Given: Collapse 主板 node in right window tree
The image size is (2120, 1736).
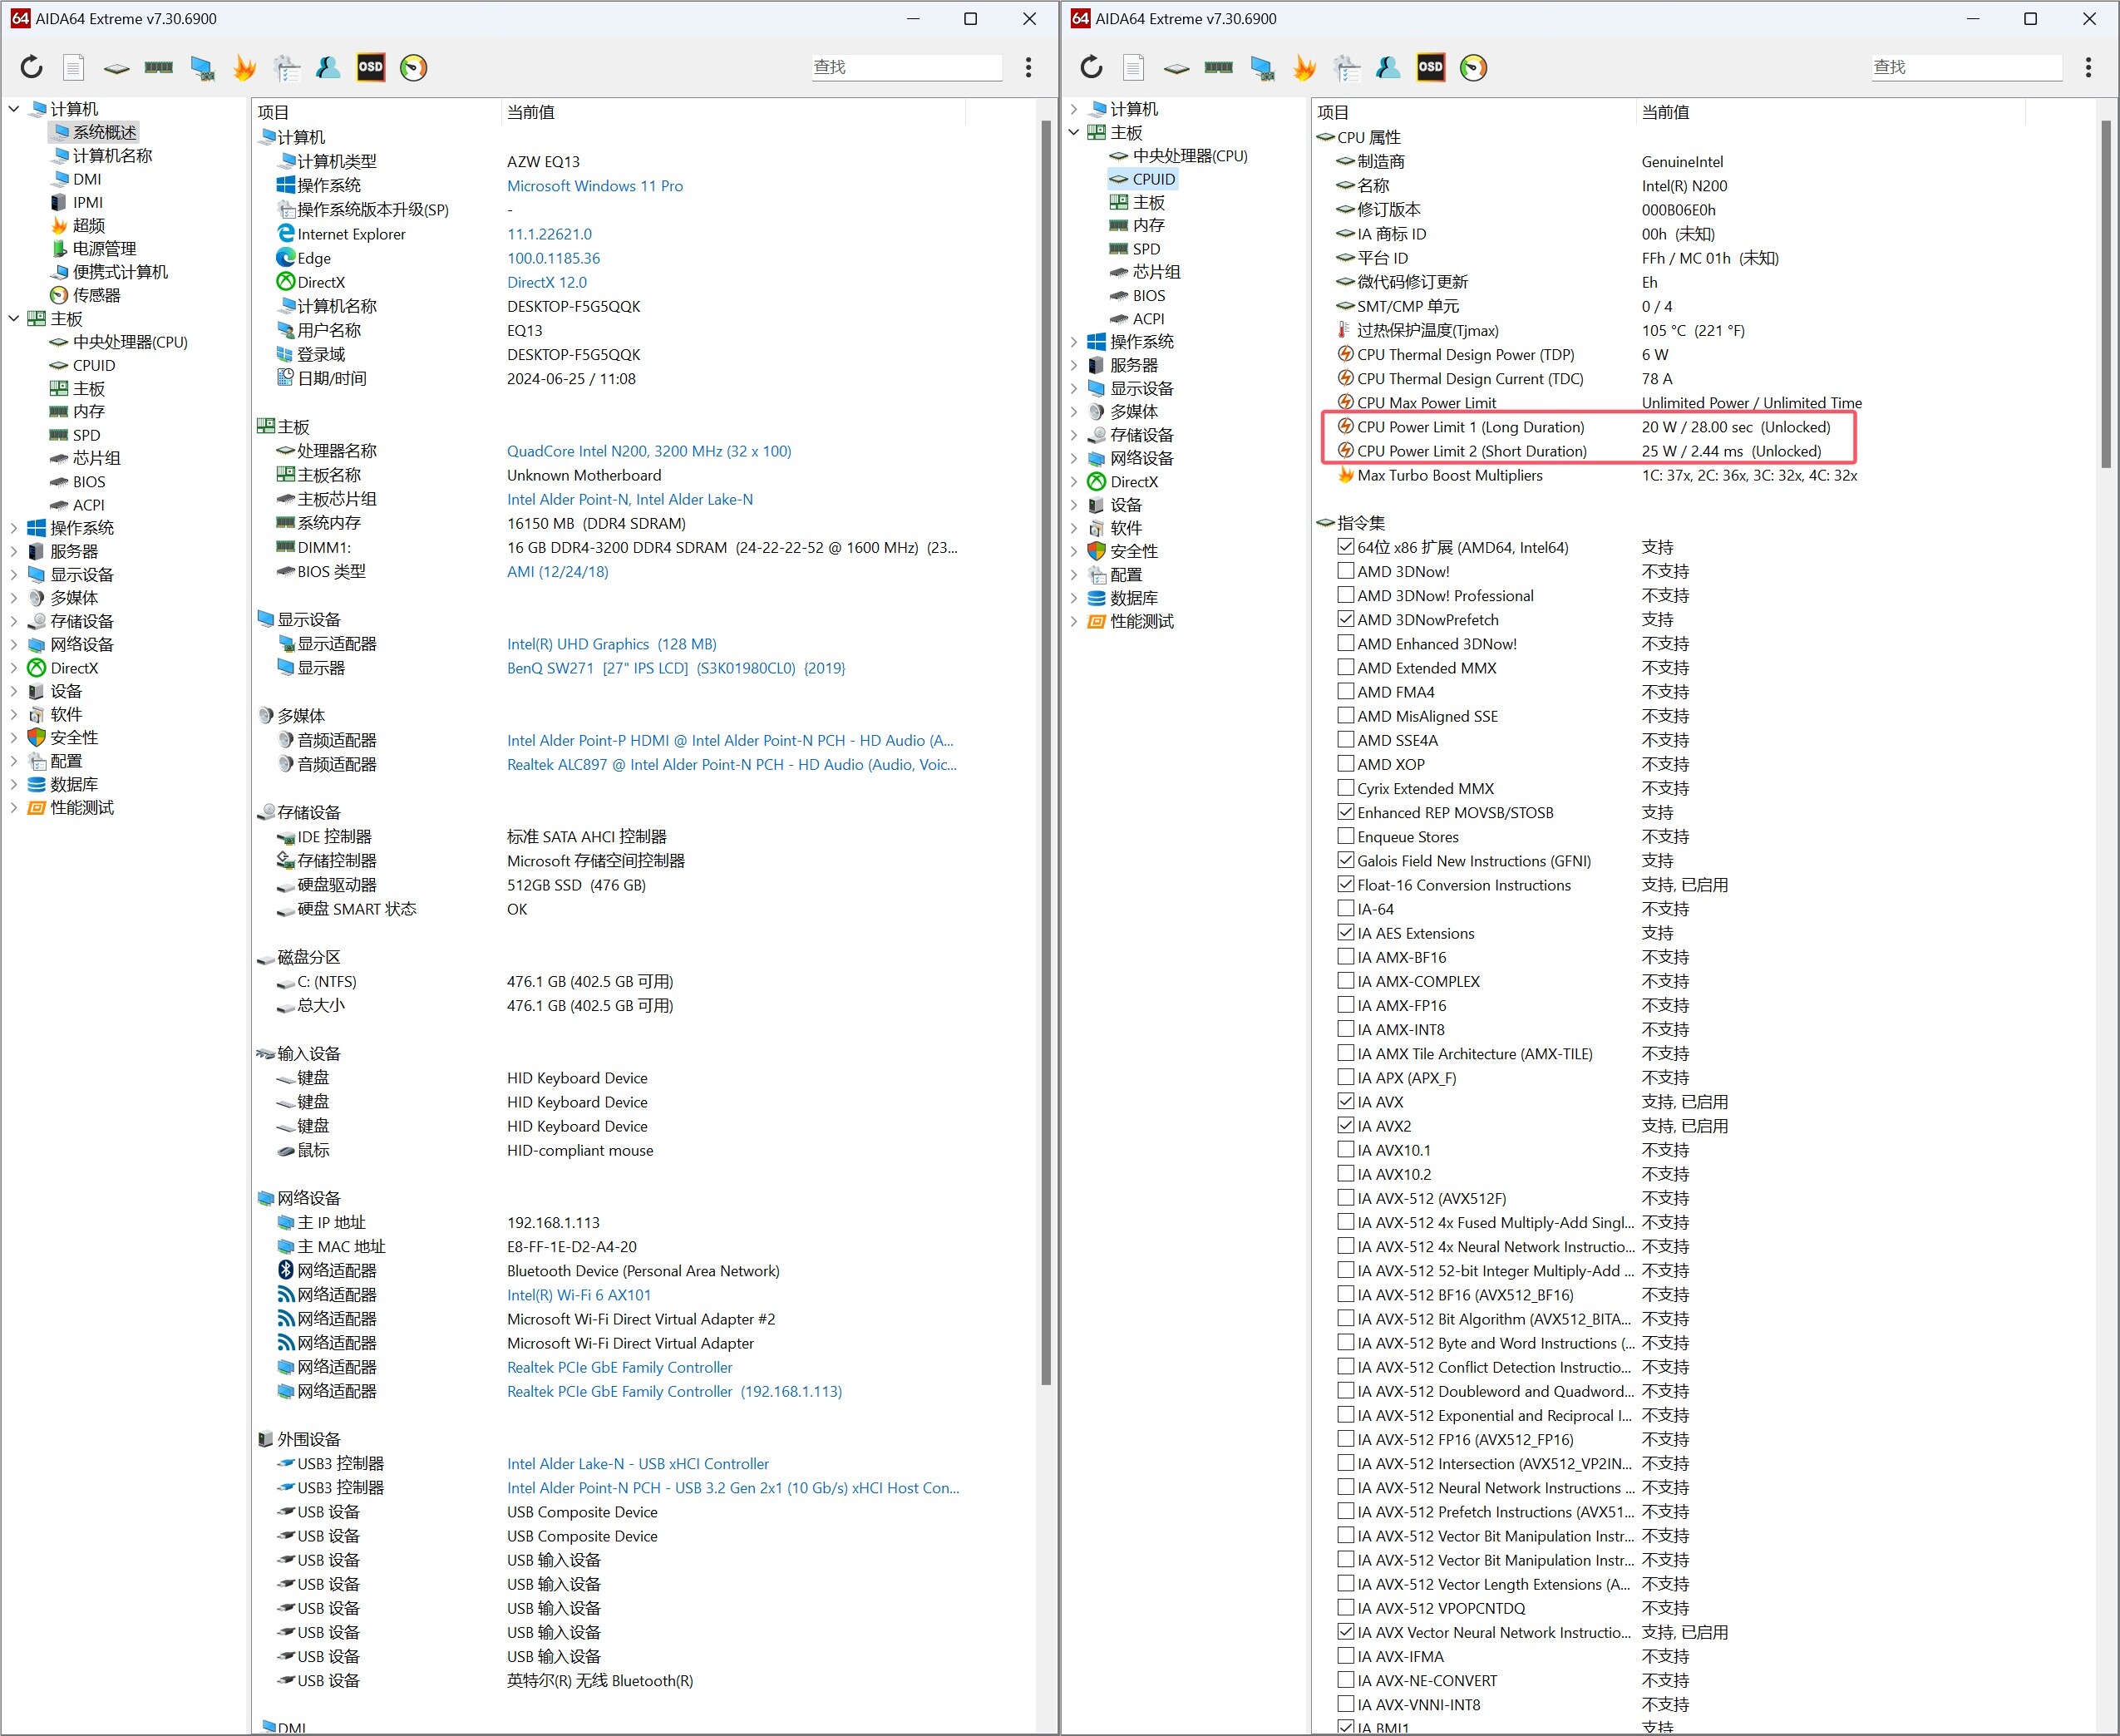Looking at the screenshot, I should pos(1074,133).
